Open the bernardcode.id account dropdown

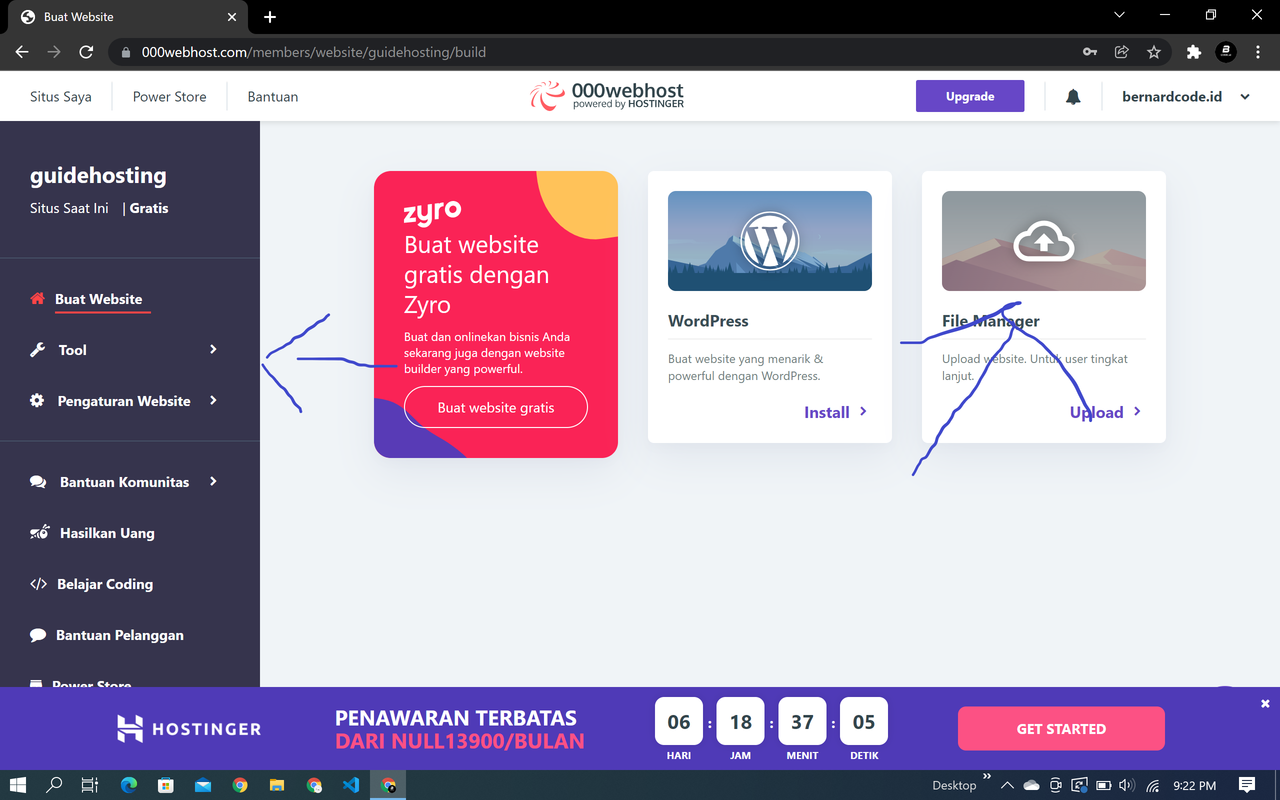[1187, 97]
